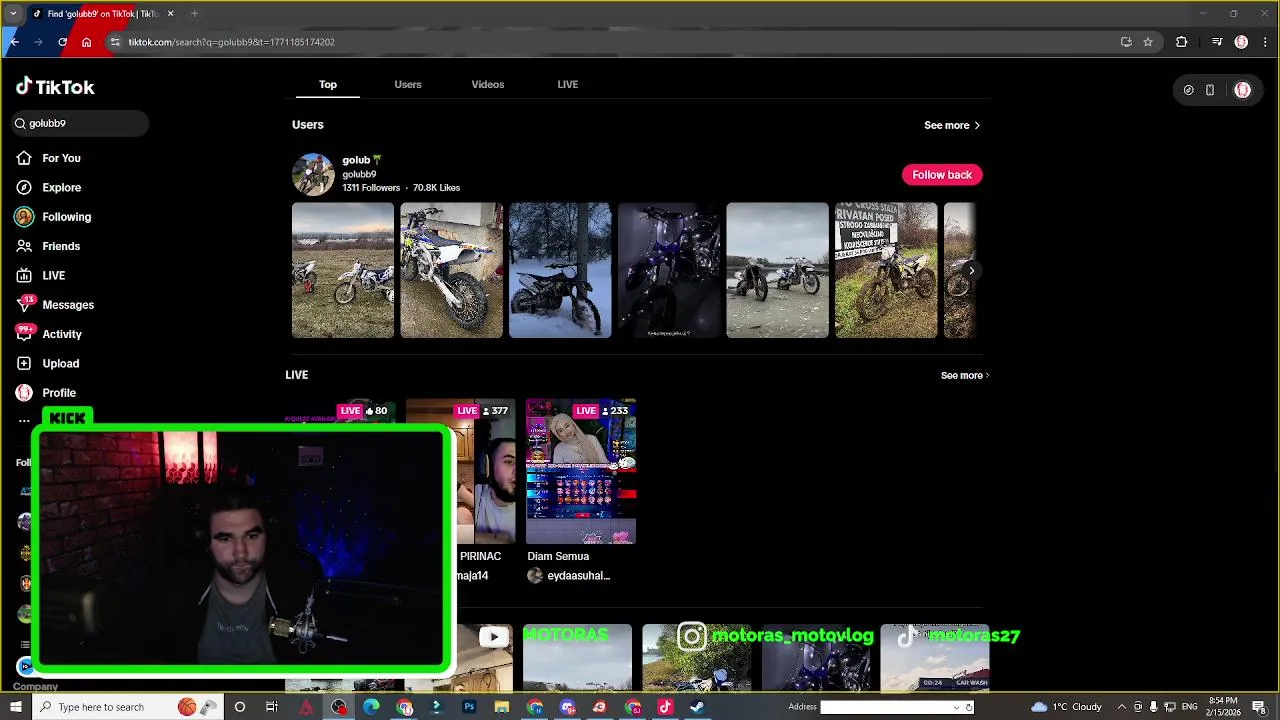1280x720 pixels.
Task: Open the Activity notifications
Action: 48,334
